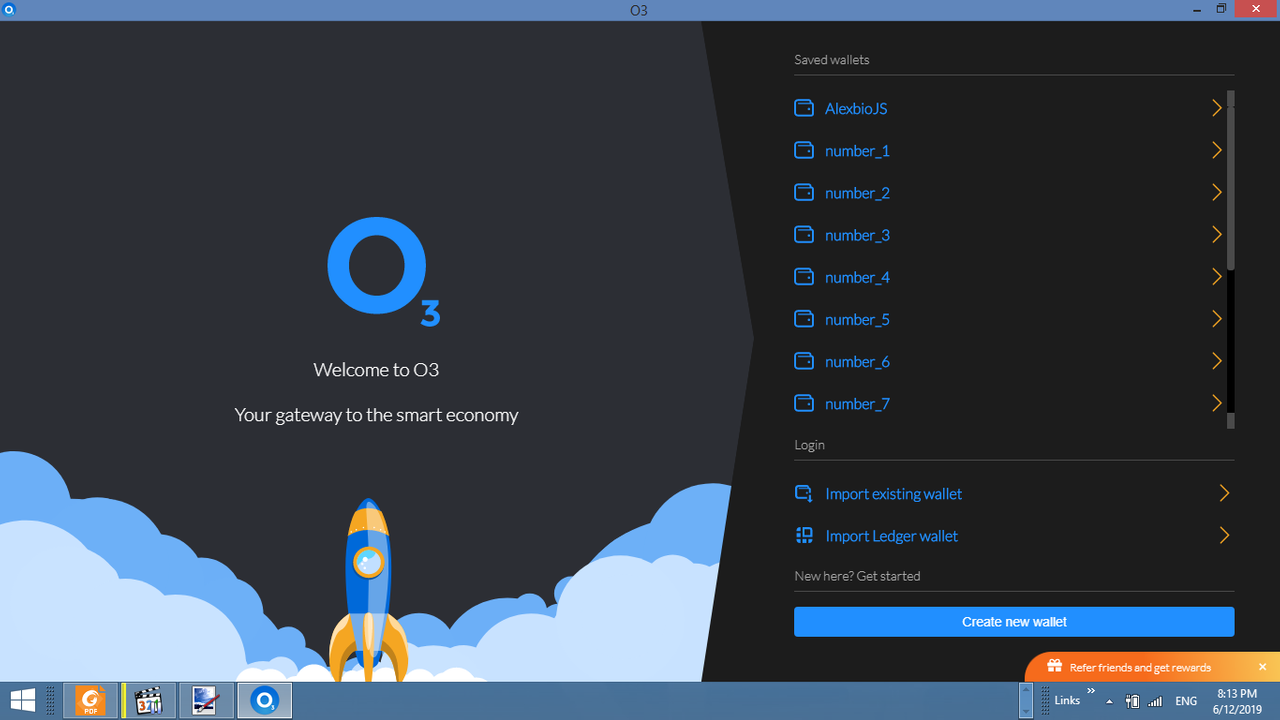Click the gift icon in the referral banner
The image size is (1280, 720).
click(x=1054, y=666)
